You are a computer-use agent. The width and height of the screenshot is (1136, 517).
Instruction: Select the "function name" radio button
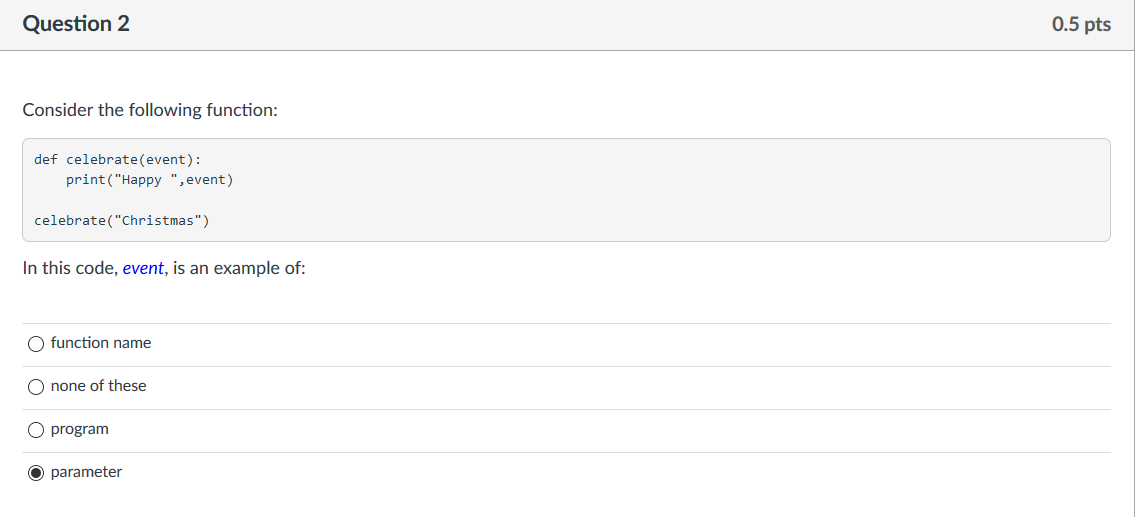click(36, 344)
